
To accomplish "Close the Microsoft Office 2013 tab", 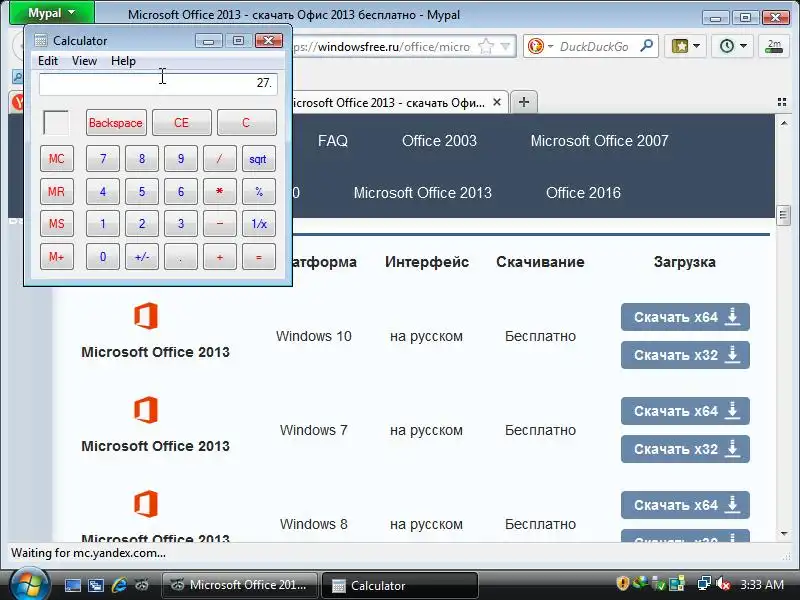I will (x=497, y=102).
